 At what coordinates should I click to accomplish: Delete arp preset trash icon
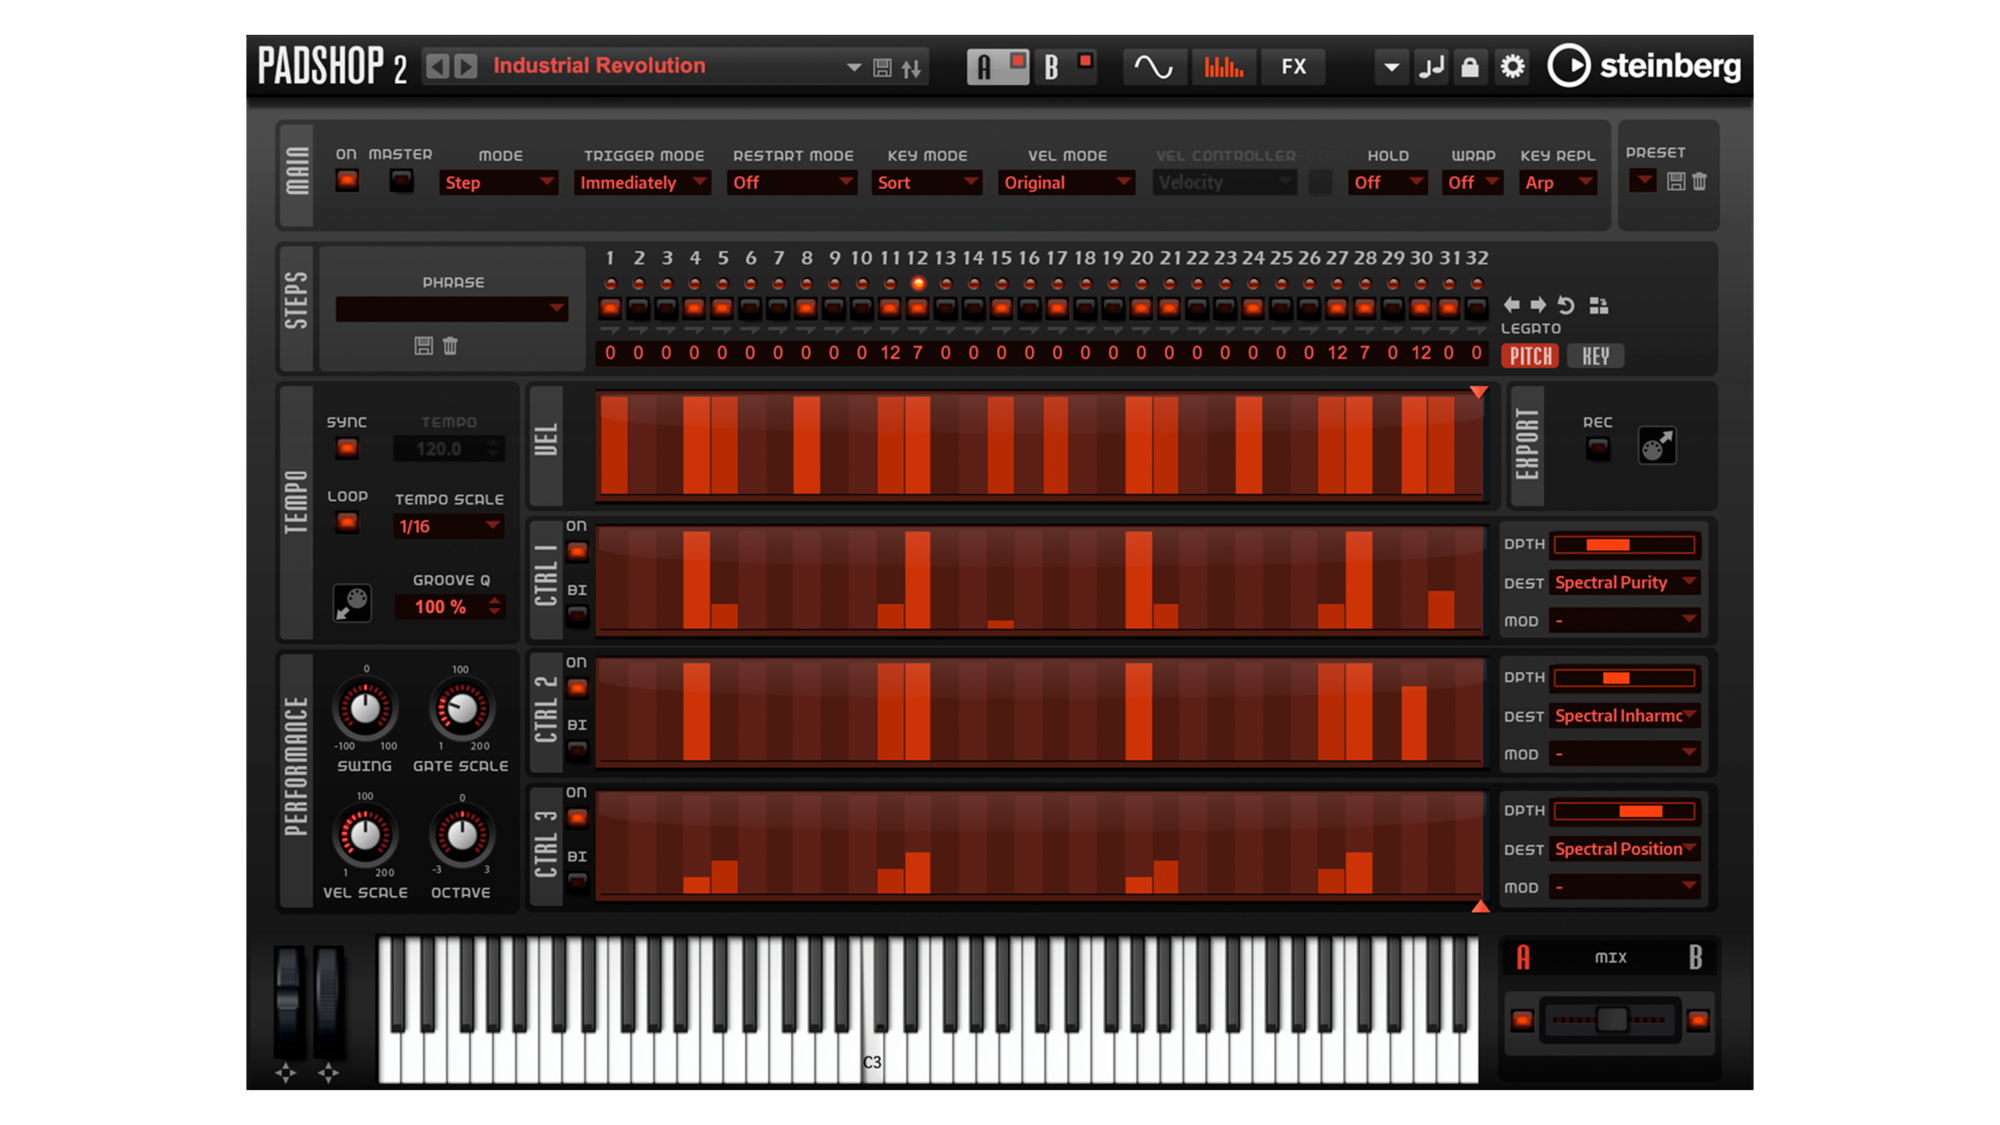tap(1699, 182)
